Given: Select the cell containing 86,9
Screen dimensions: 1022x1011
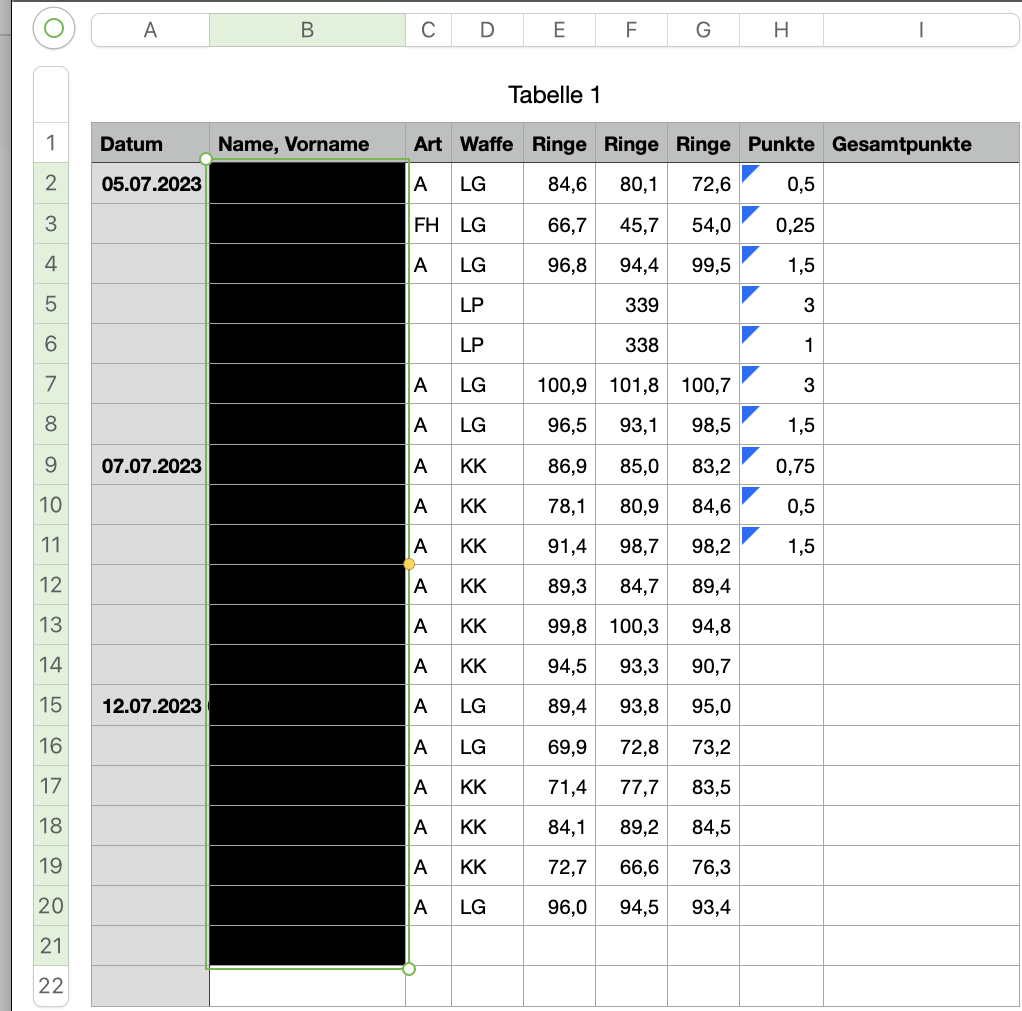Looking at the screenshot, I should tap(559, 465).
